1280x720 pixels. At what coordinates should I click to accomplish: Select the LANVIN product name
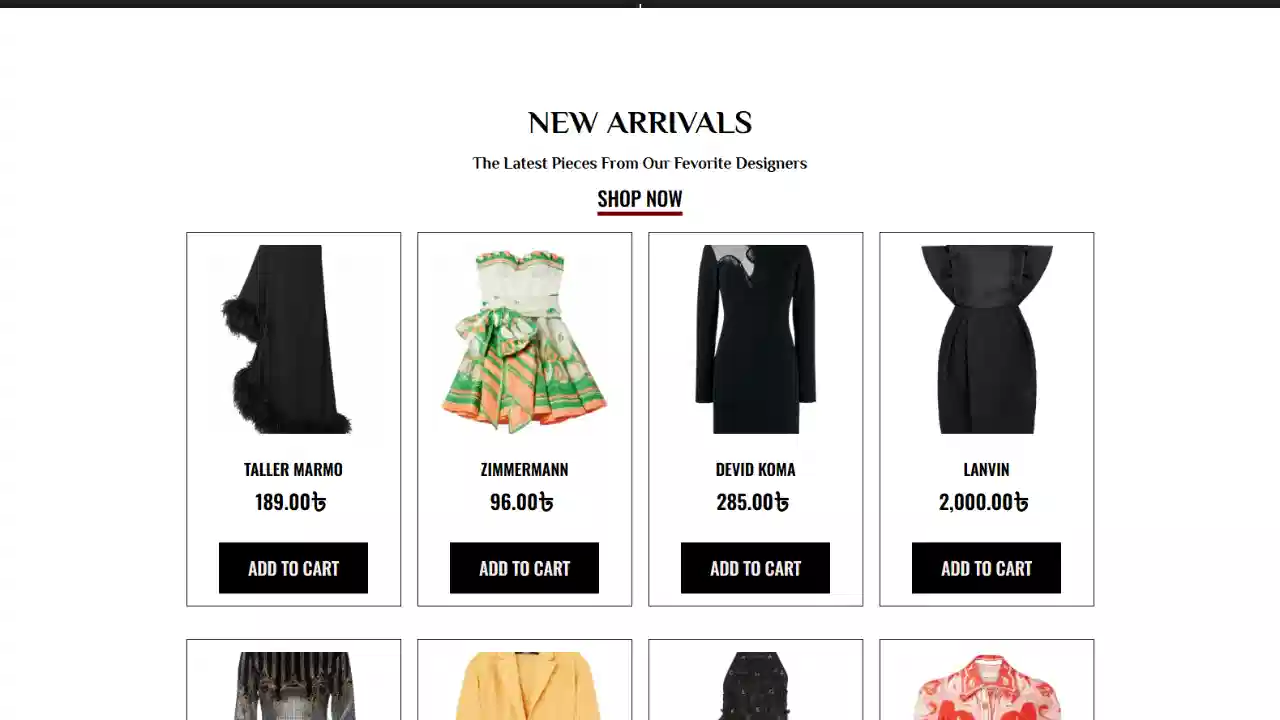tap(986, 469)
